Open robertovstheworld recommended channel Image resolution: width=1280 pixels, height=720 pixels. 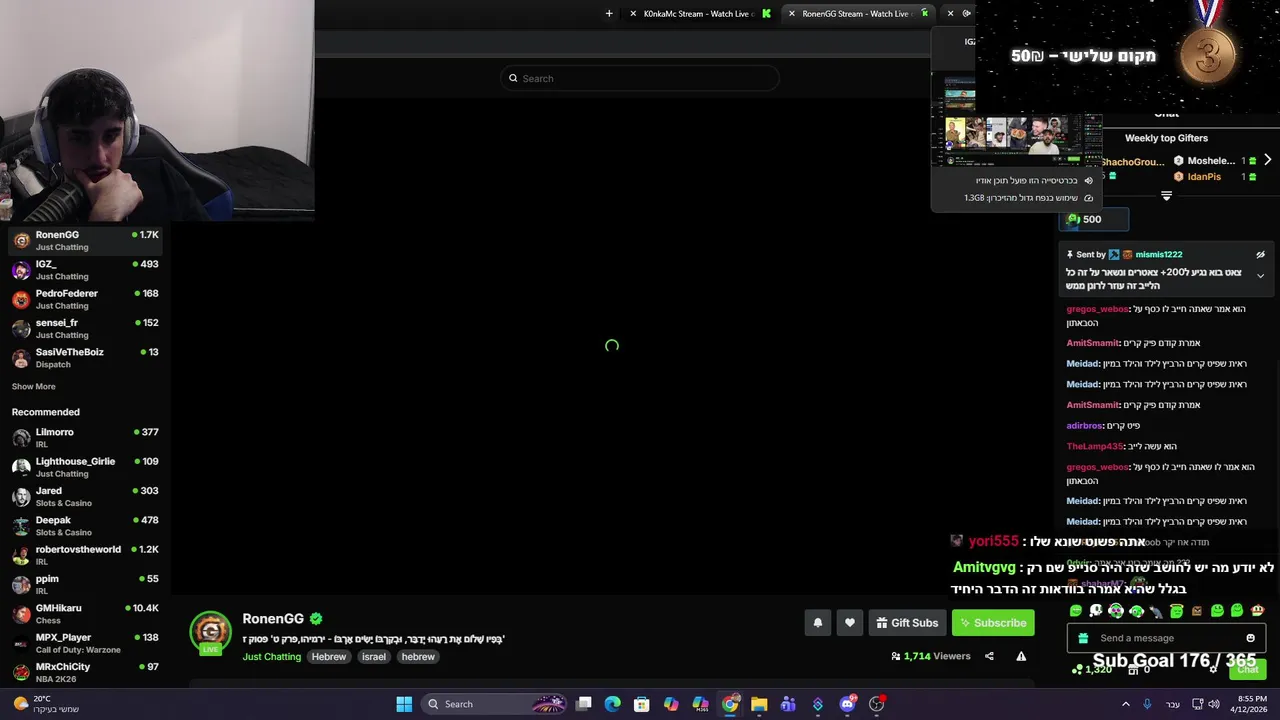(x=85, y=555)
